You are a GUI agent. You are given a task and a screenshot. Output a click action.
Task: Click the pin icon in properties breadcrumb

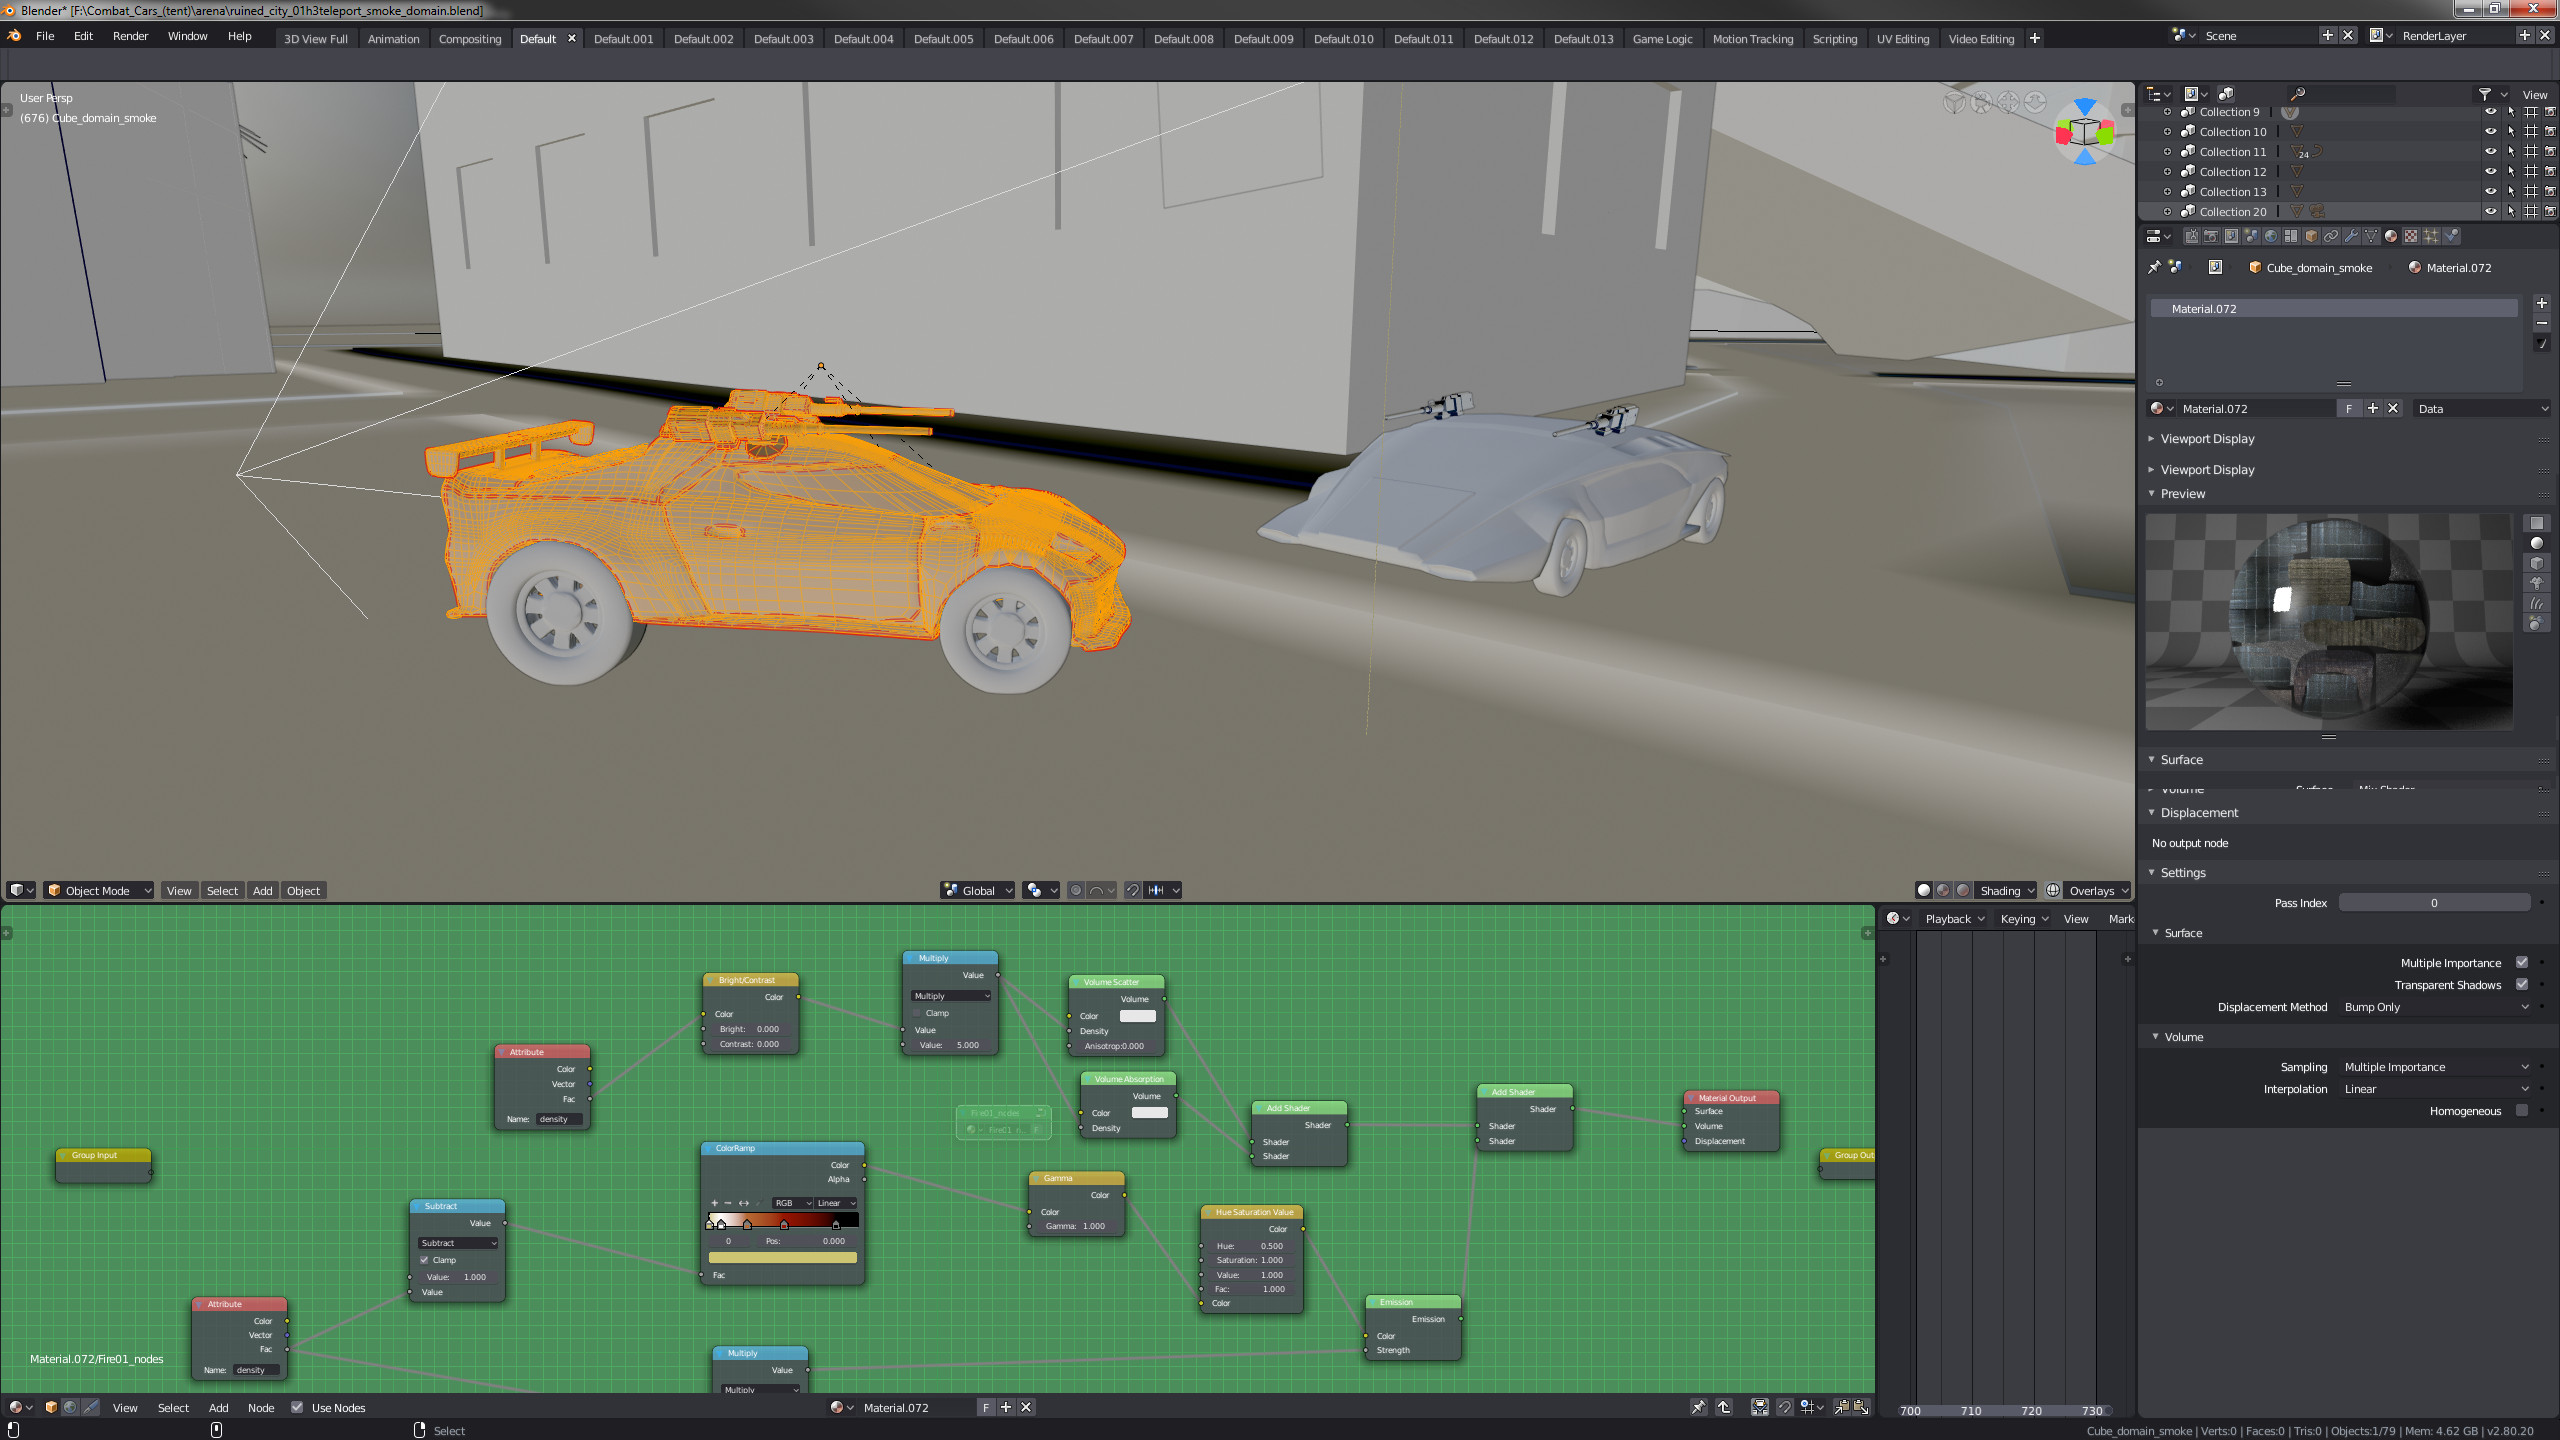(2154, 267)
